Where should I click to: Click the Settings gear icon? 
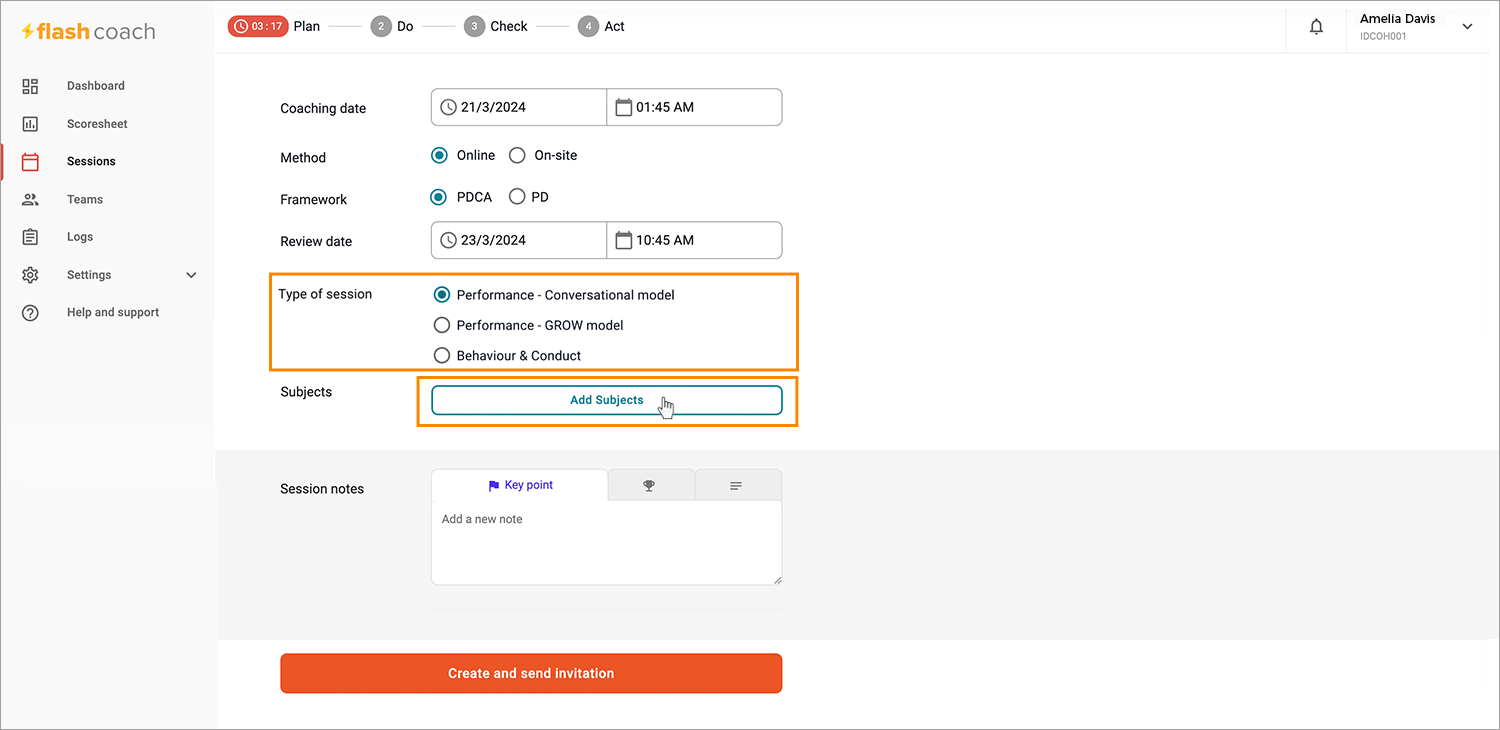coord(30,275)
